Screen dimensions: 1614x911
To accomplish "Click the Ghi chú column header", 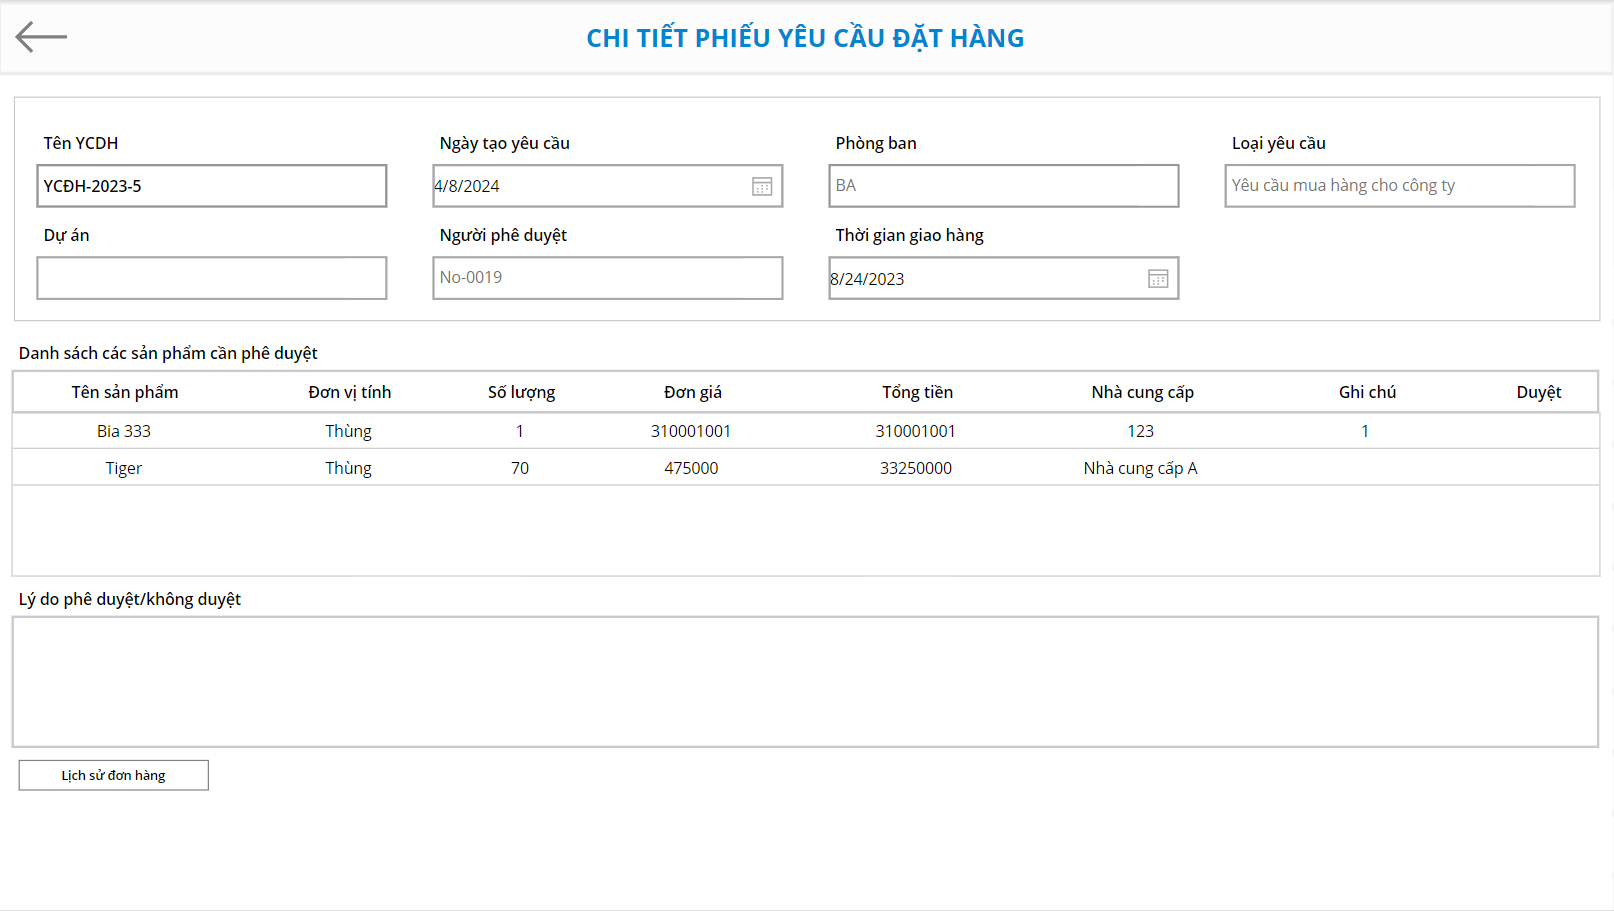I will point(1367,392).
